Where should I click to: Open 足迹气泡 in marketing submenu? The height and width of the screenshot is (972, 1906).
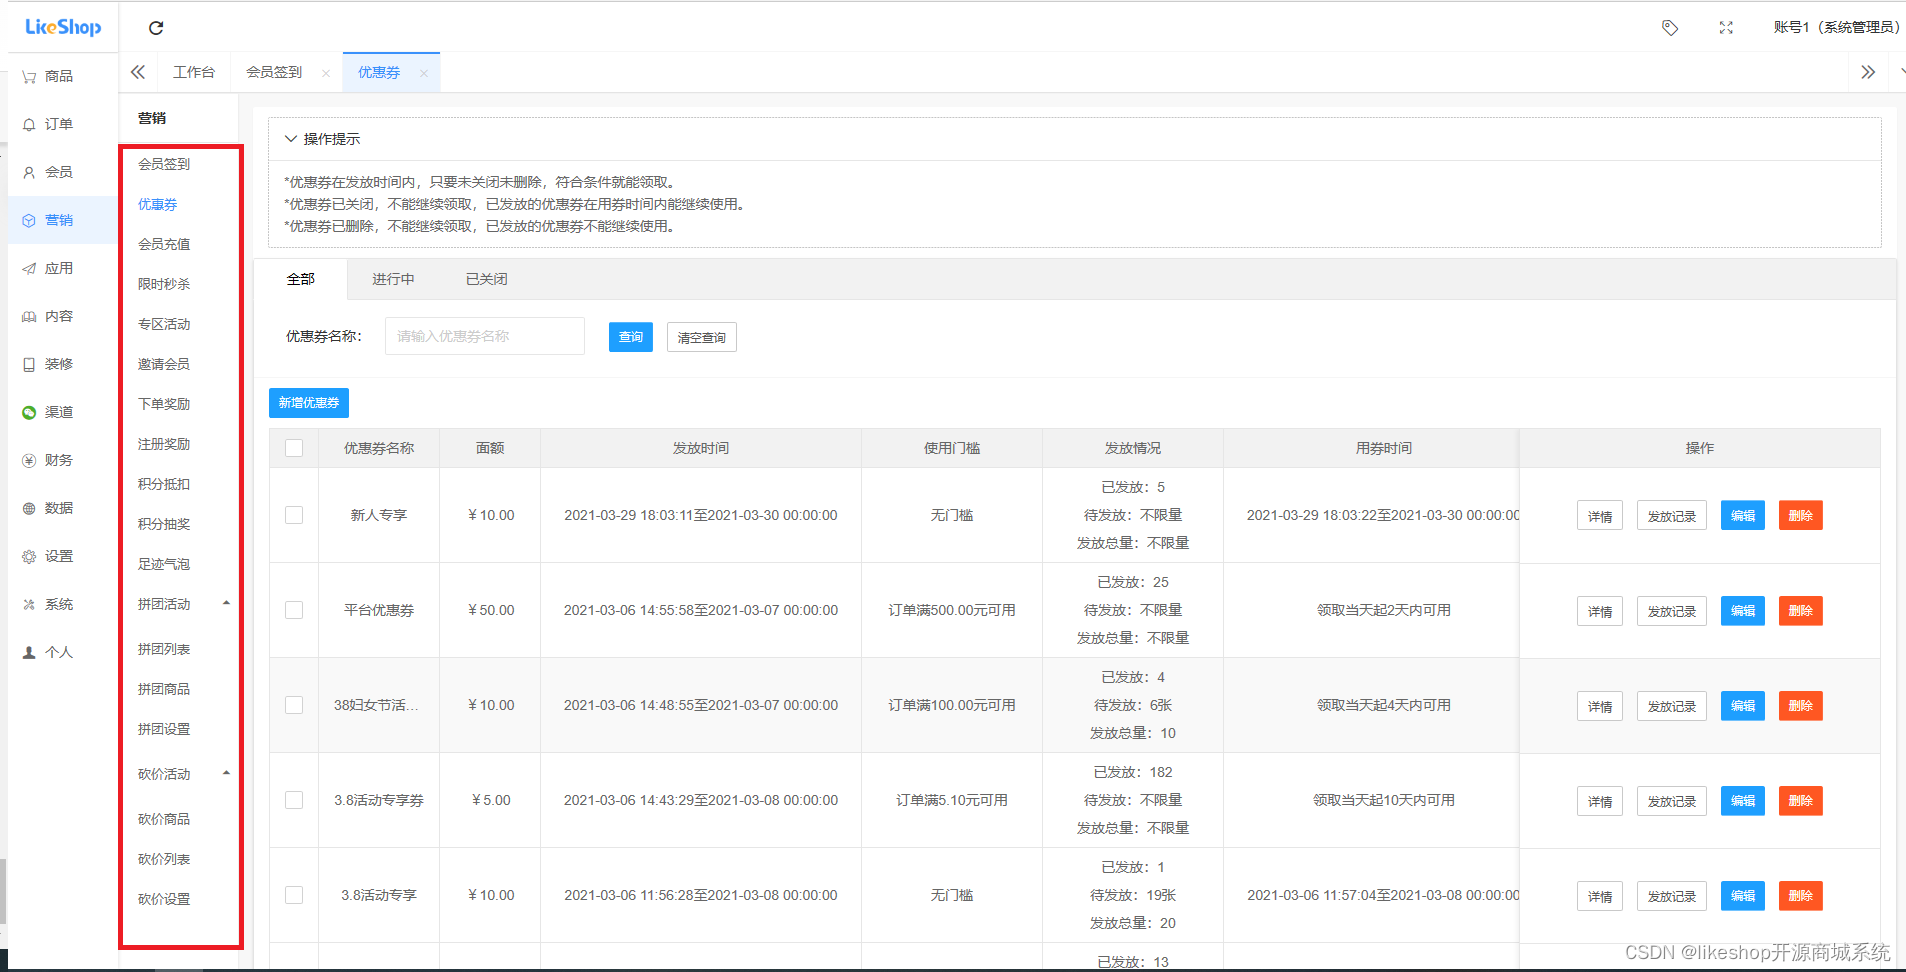164,564
